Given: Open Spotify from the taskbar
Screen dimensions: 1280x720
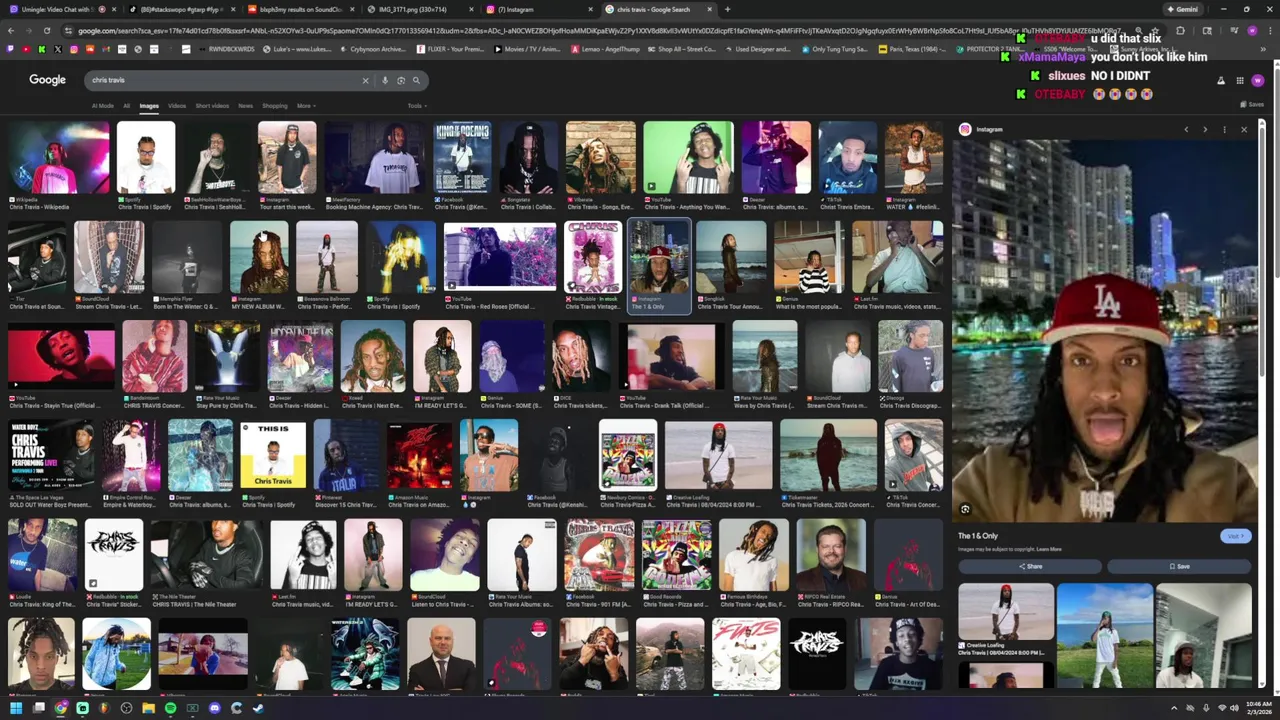Looking at the screenshot, I should coord(170,708).
